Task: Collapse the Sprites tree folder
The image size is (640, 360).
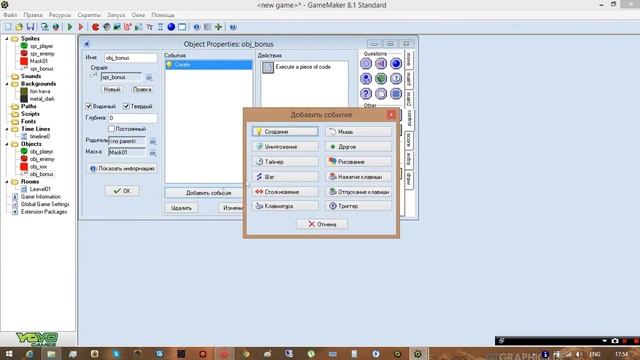Action: pos(7,38)
